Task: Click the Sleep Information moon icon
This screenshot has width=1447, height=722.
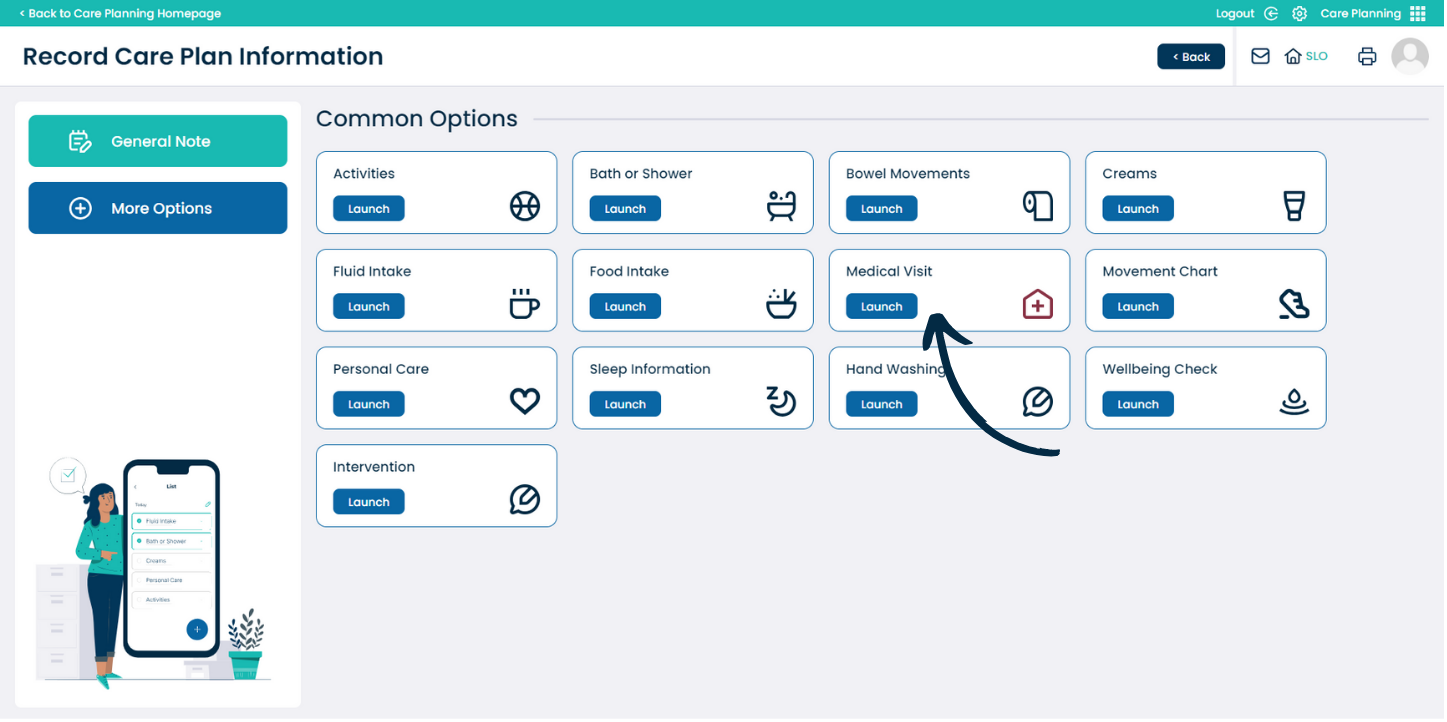Action: pyautogui.click(x=781, y=401)
